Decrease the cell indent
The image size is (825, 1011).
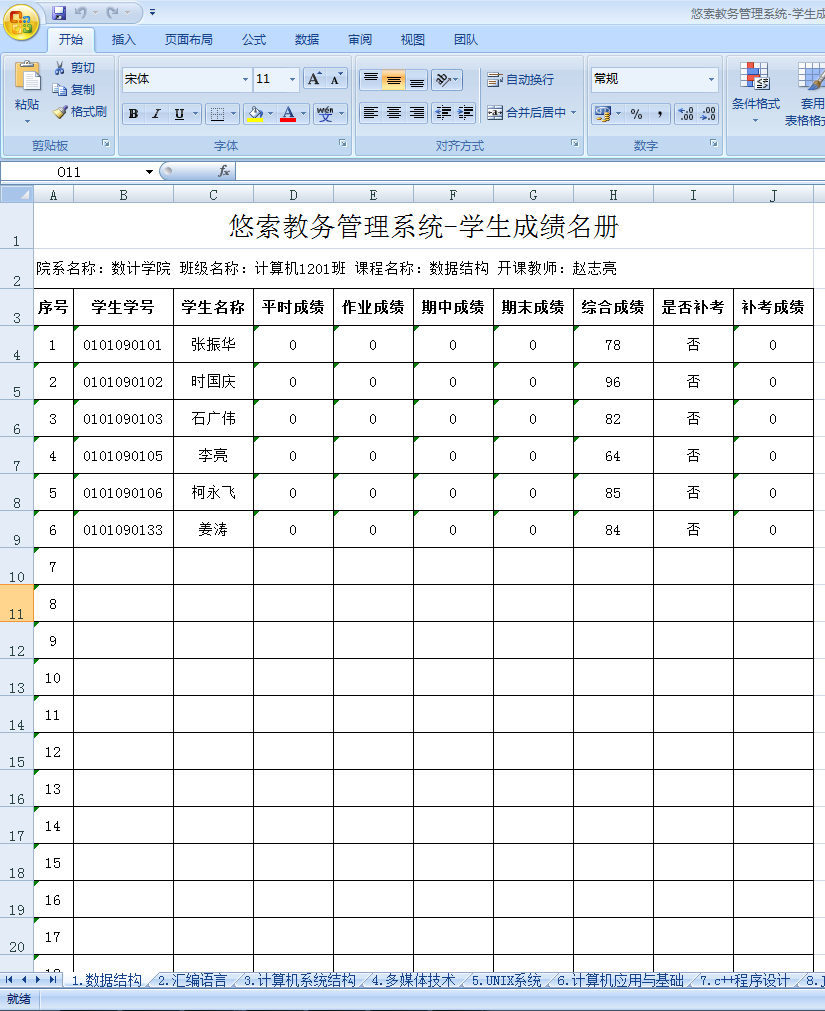tap(443, 113)
